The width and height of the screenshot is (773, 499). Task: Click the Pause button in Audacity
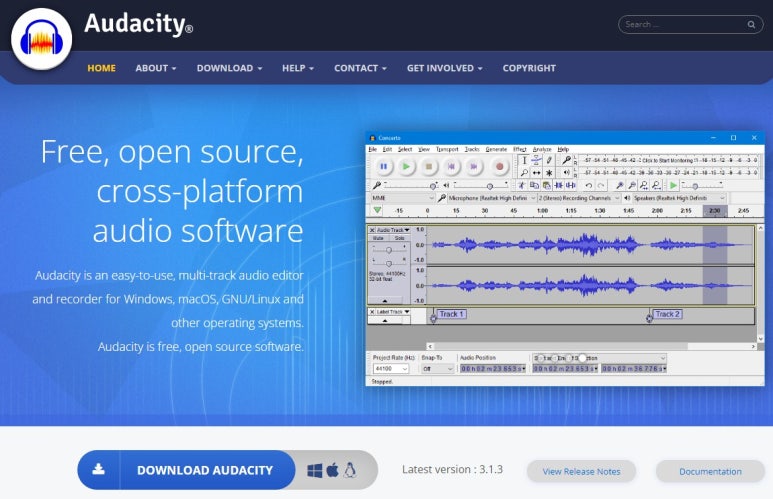tap(384, 167)
